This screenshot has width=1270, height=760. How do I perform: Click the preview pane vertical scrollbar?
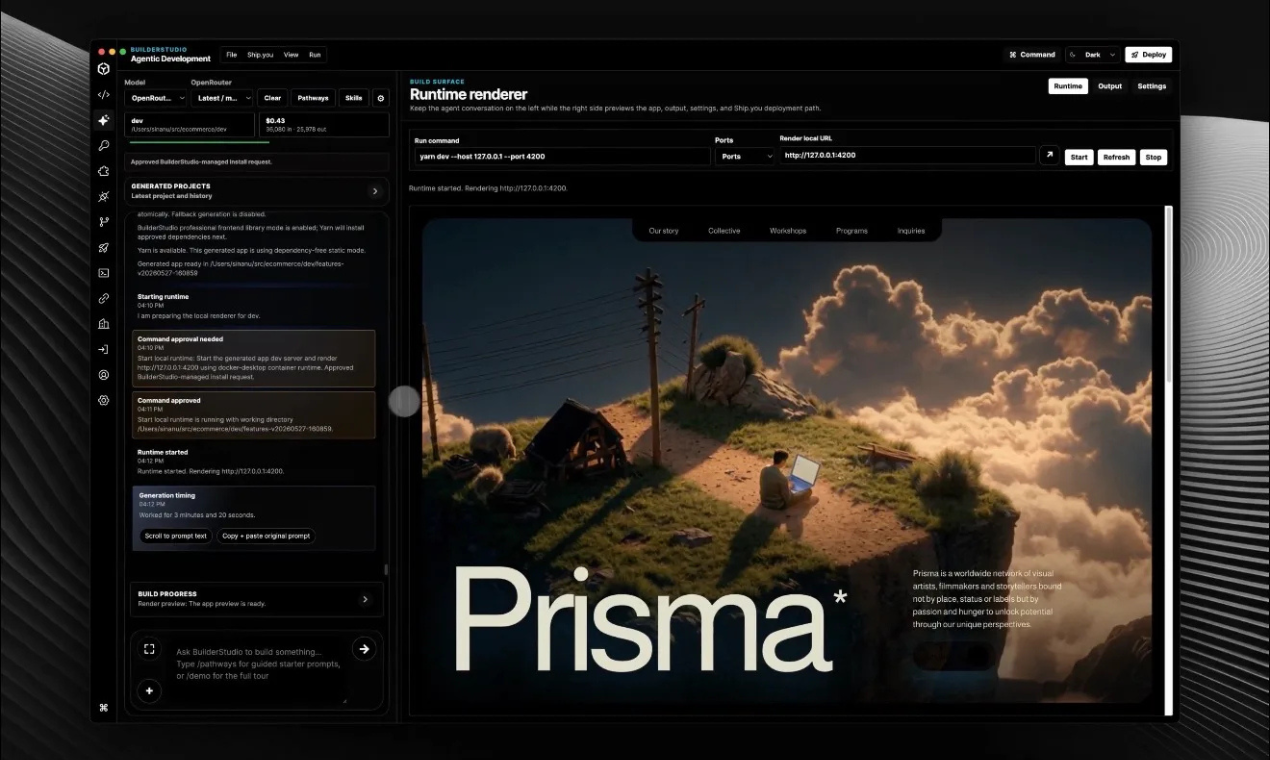point(1169,295)
